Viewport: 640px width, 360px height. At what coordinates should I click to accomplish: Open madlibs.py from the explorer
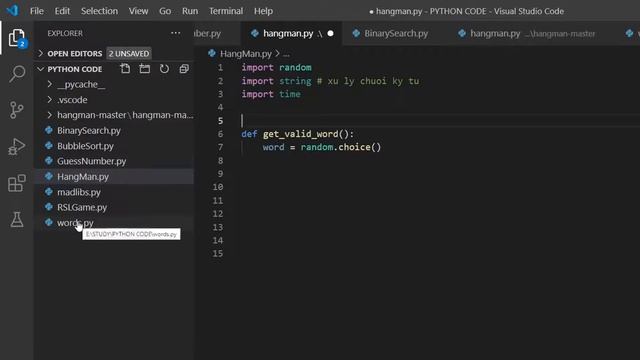pyautogui.click(x=79, y=192)
